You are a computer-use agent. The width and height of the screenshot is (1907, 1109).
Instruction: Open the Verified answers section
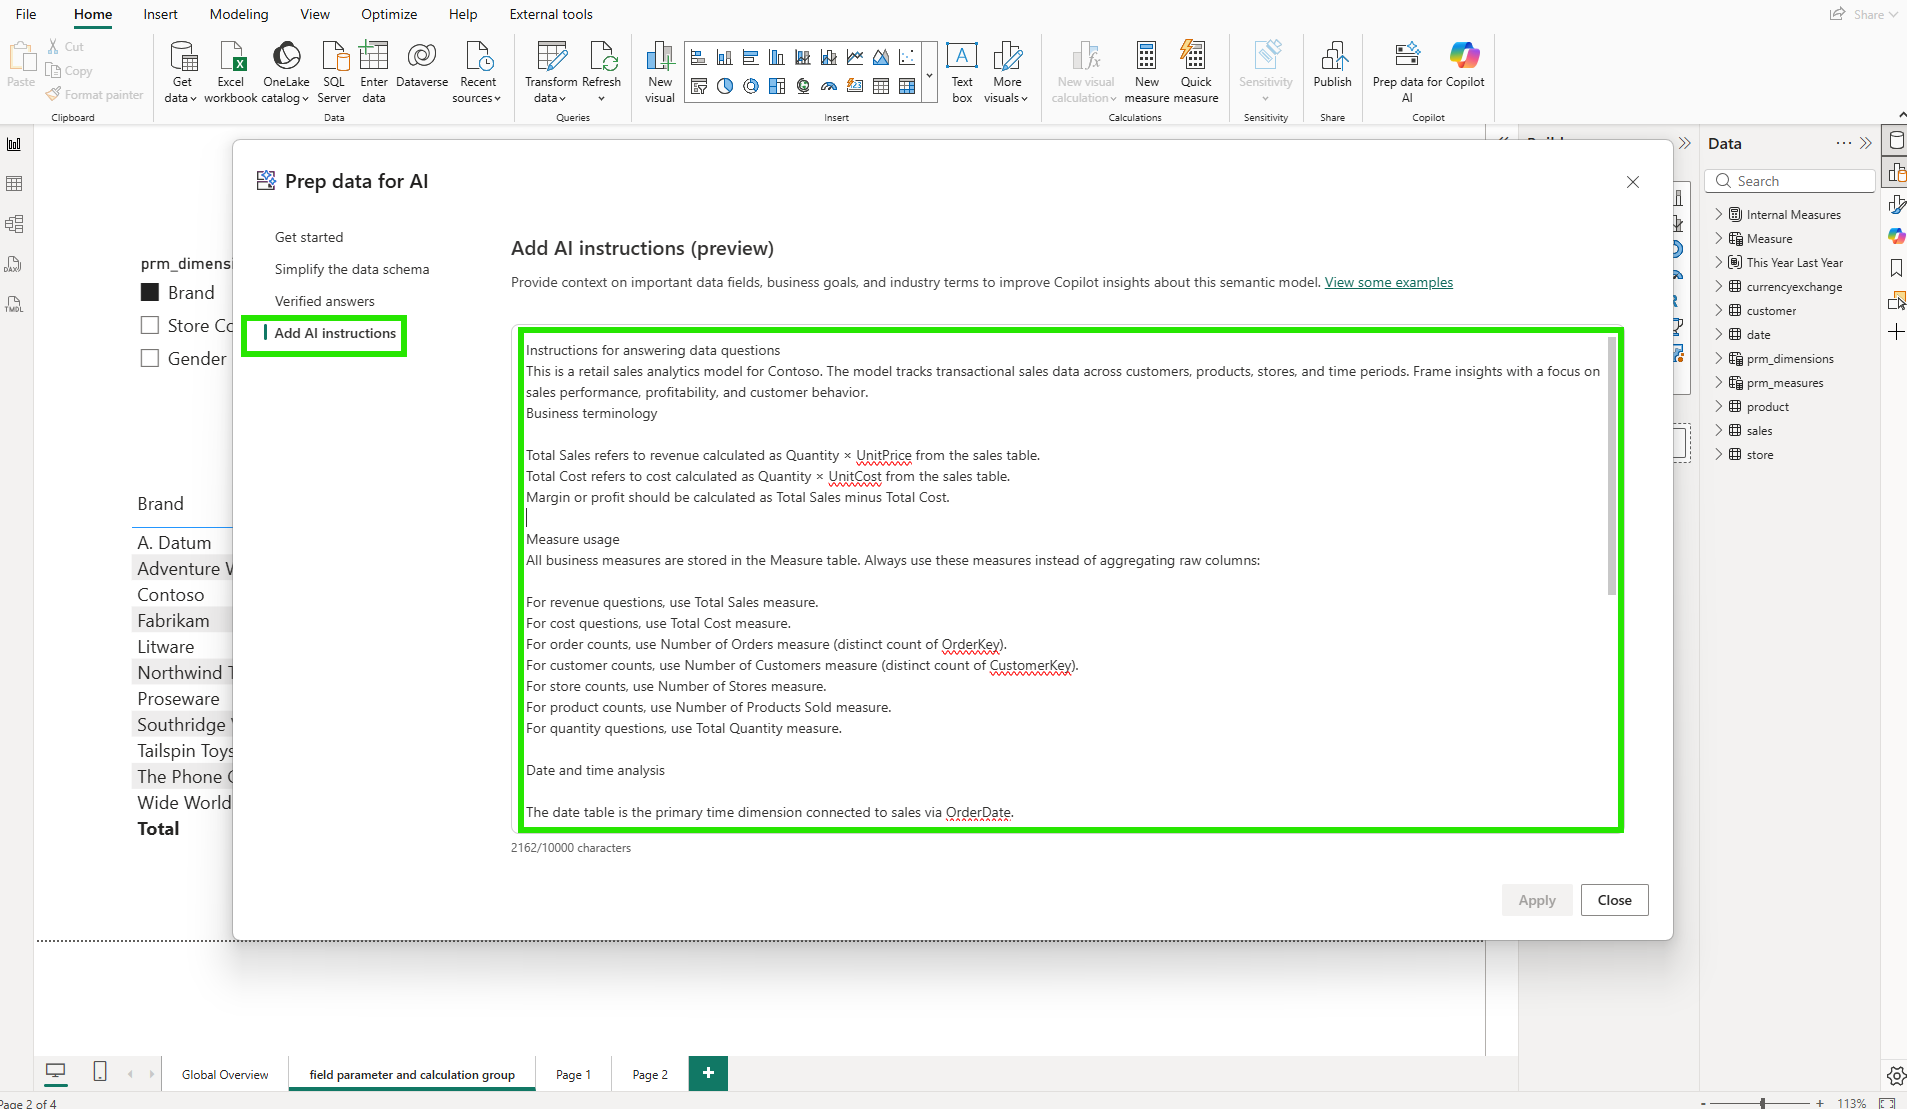(x=325, y=301)
